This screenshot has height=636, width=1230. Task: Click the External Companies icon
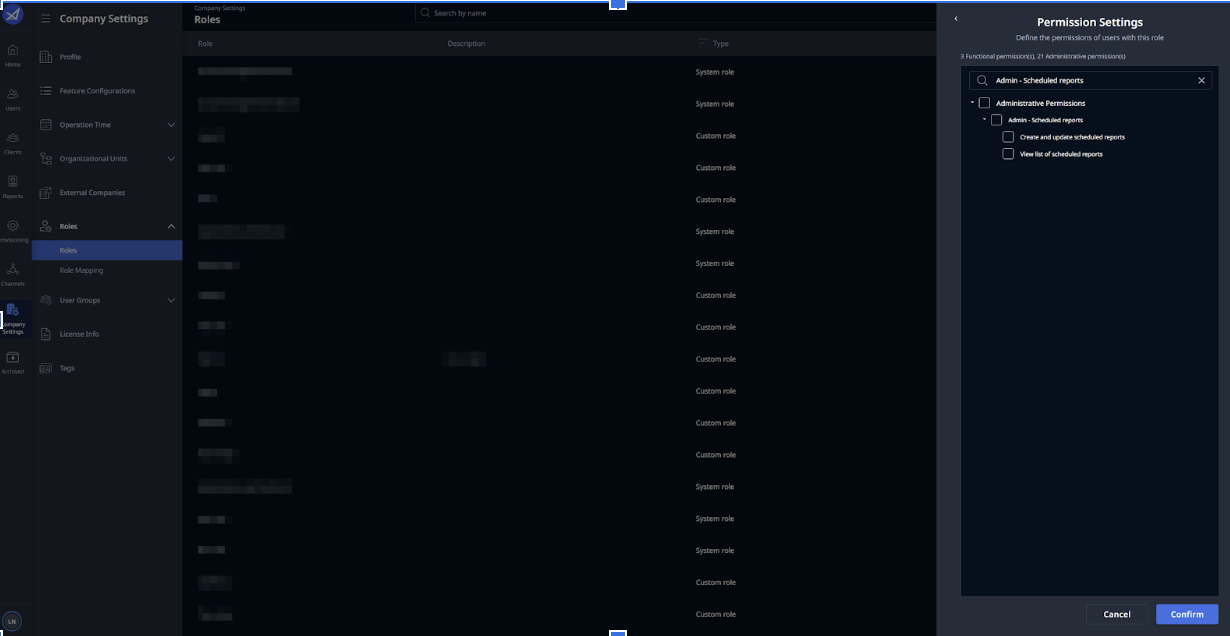46,193
